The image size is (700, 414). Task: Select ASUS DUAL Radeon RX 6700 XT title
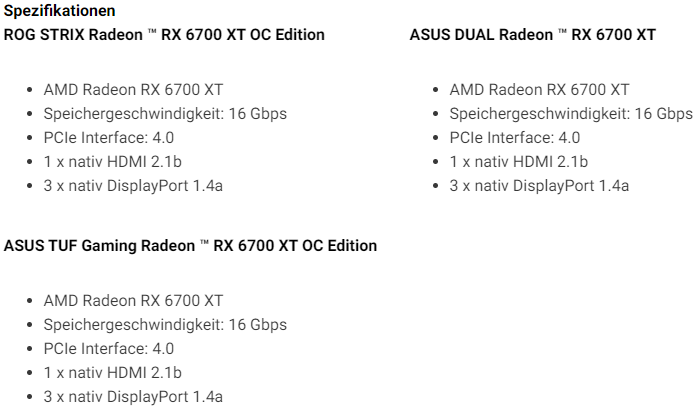tap(533, 35)
